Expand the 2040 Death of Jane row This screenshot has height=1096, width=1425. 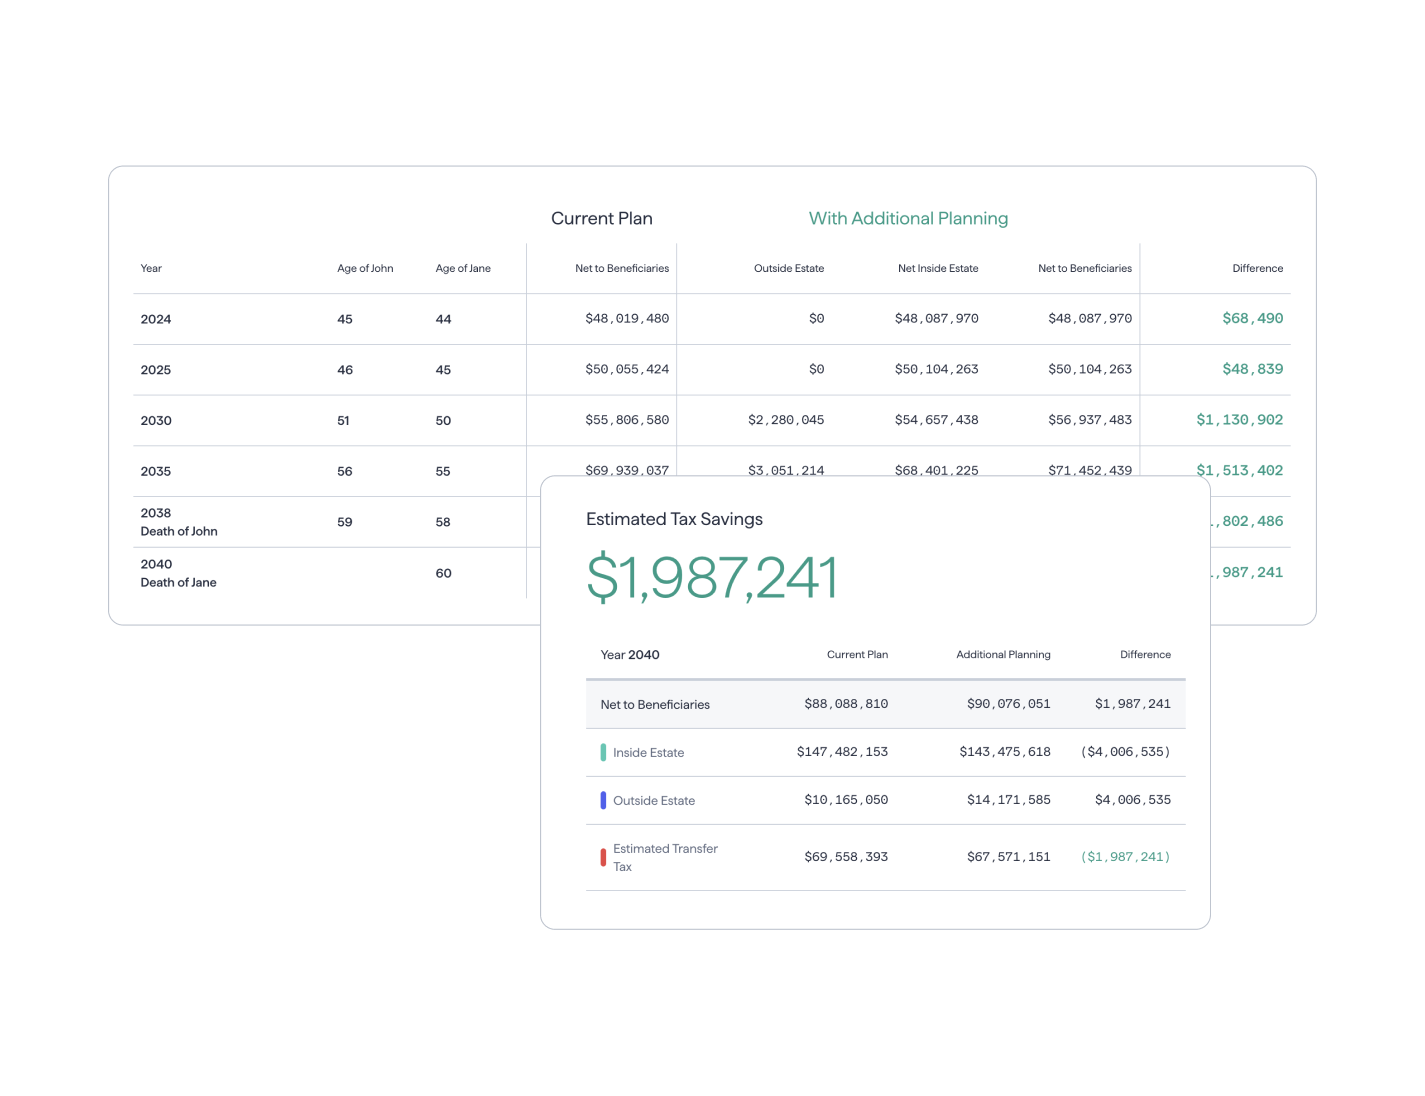click(179, 572)
